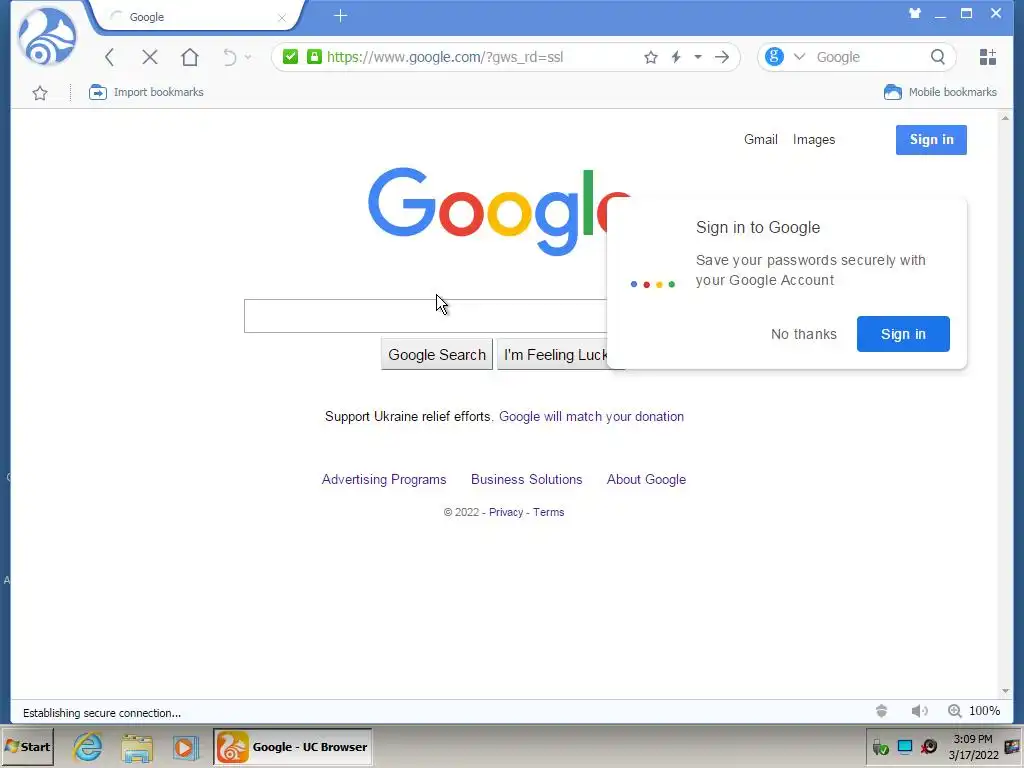Bookmark this page with the address bar star
The image size is (1024, 768).
[x=650, y=57]
